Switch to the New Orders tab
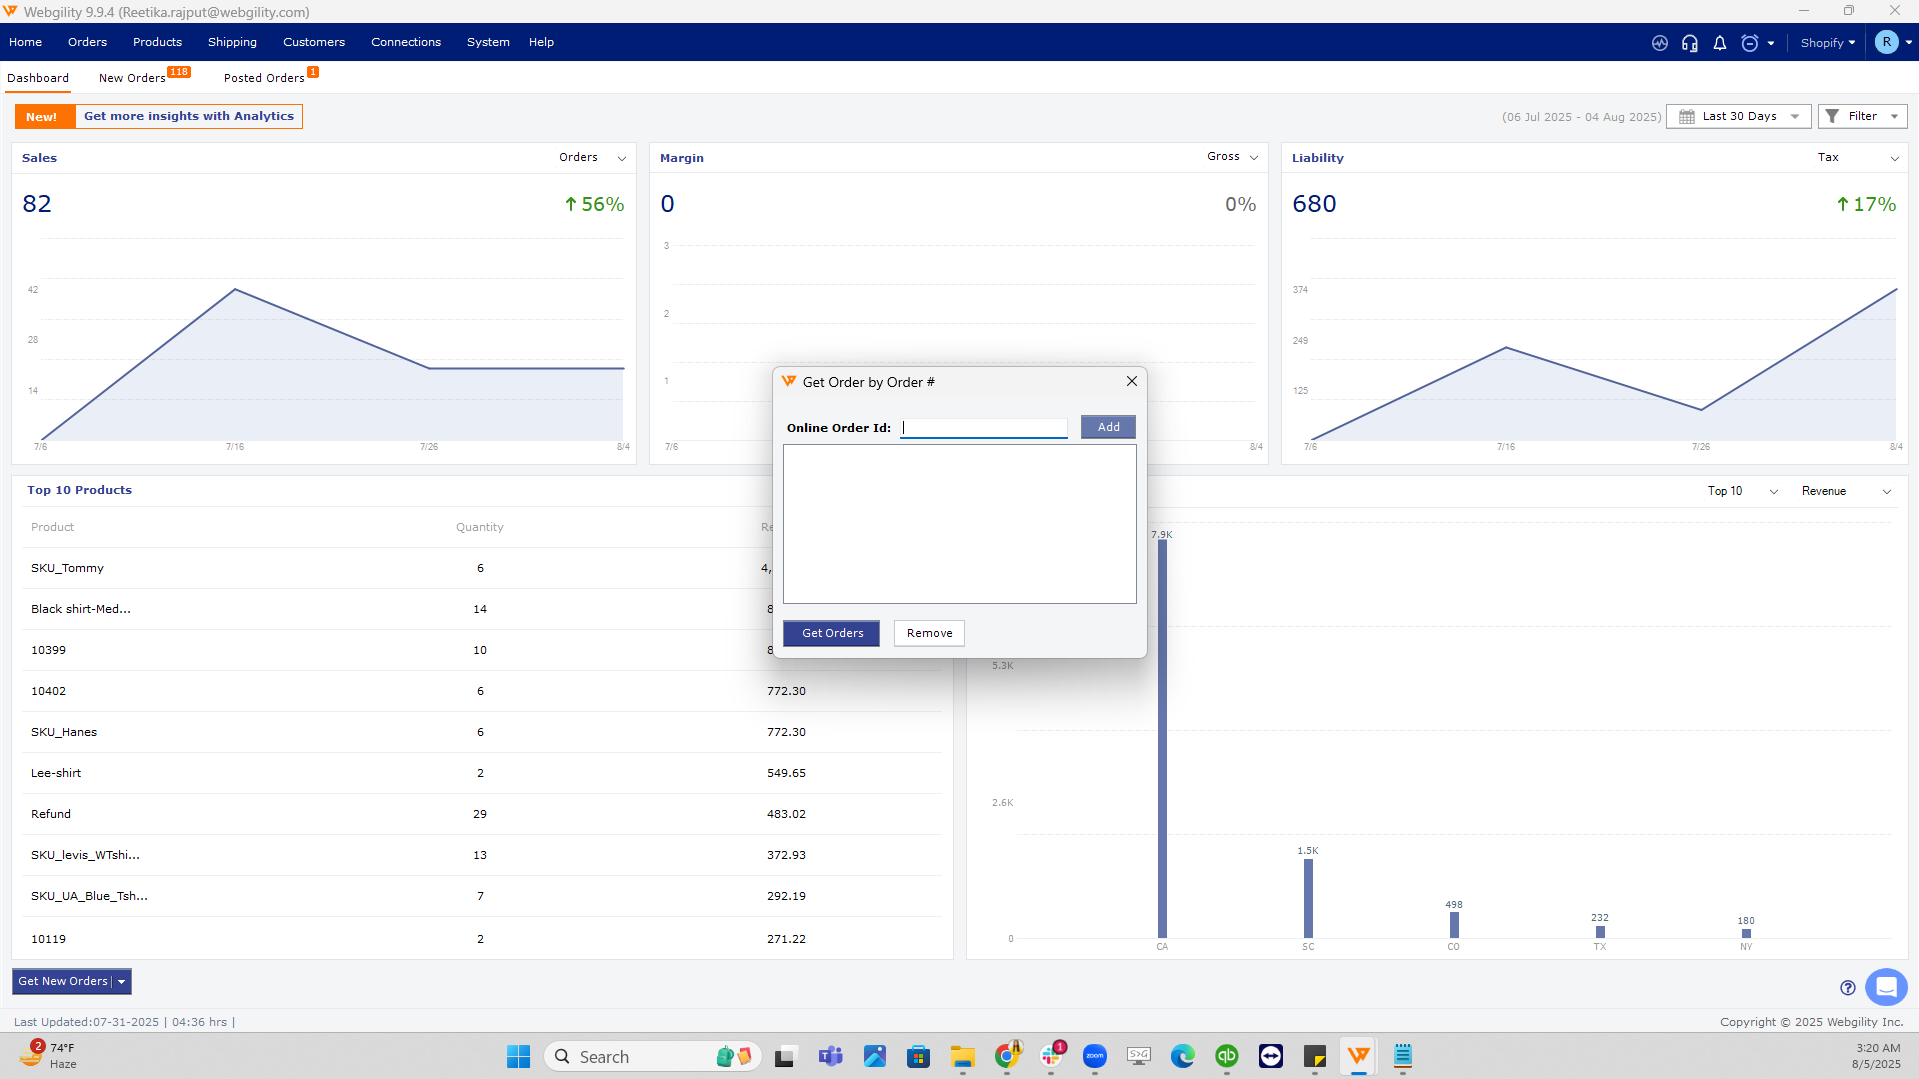1919x1079 pixels. [x=132, y=78]
